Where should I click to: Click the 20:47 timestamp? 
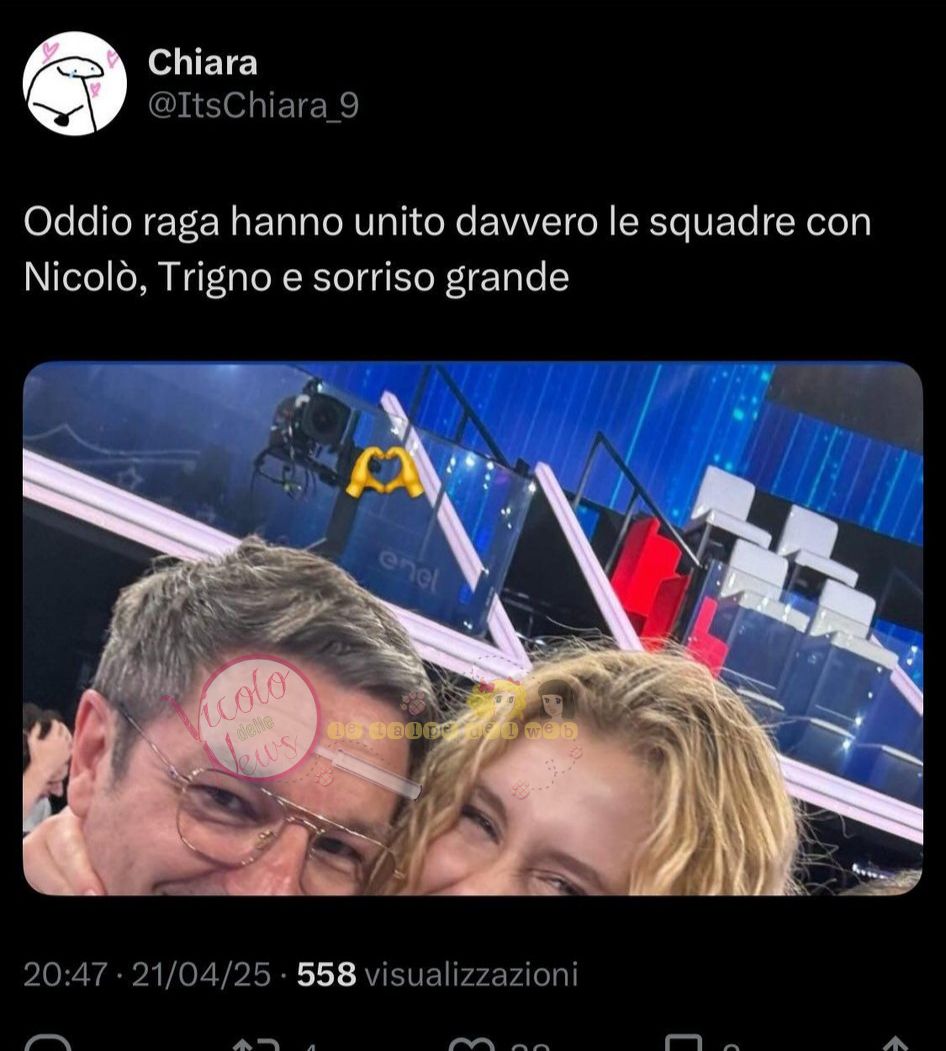[x=65, y=974]
